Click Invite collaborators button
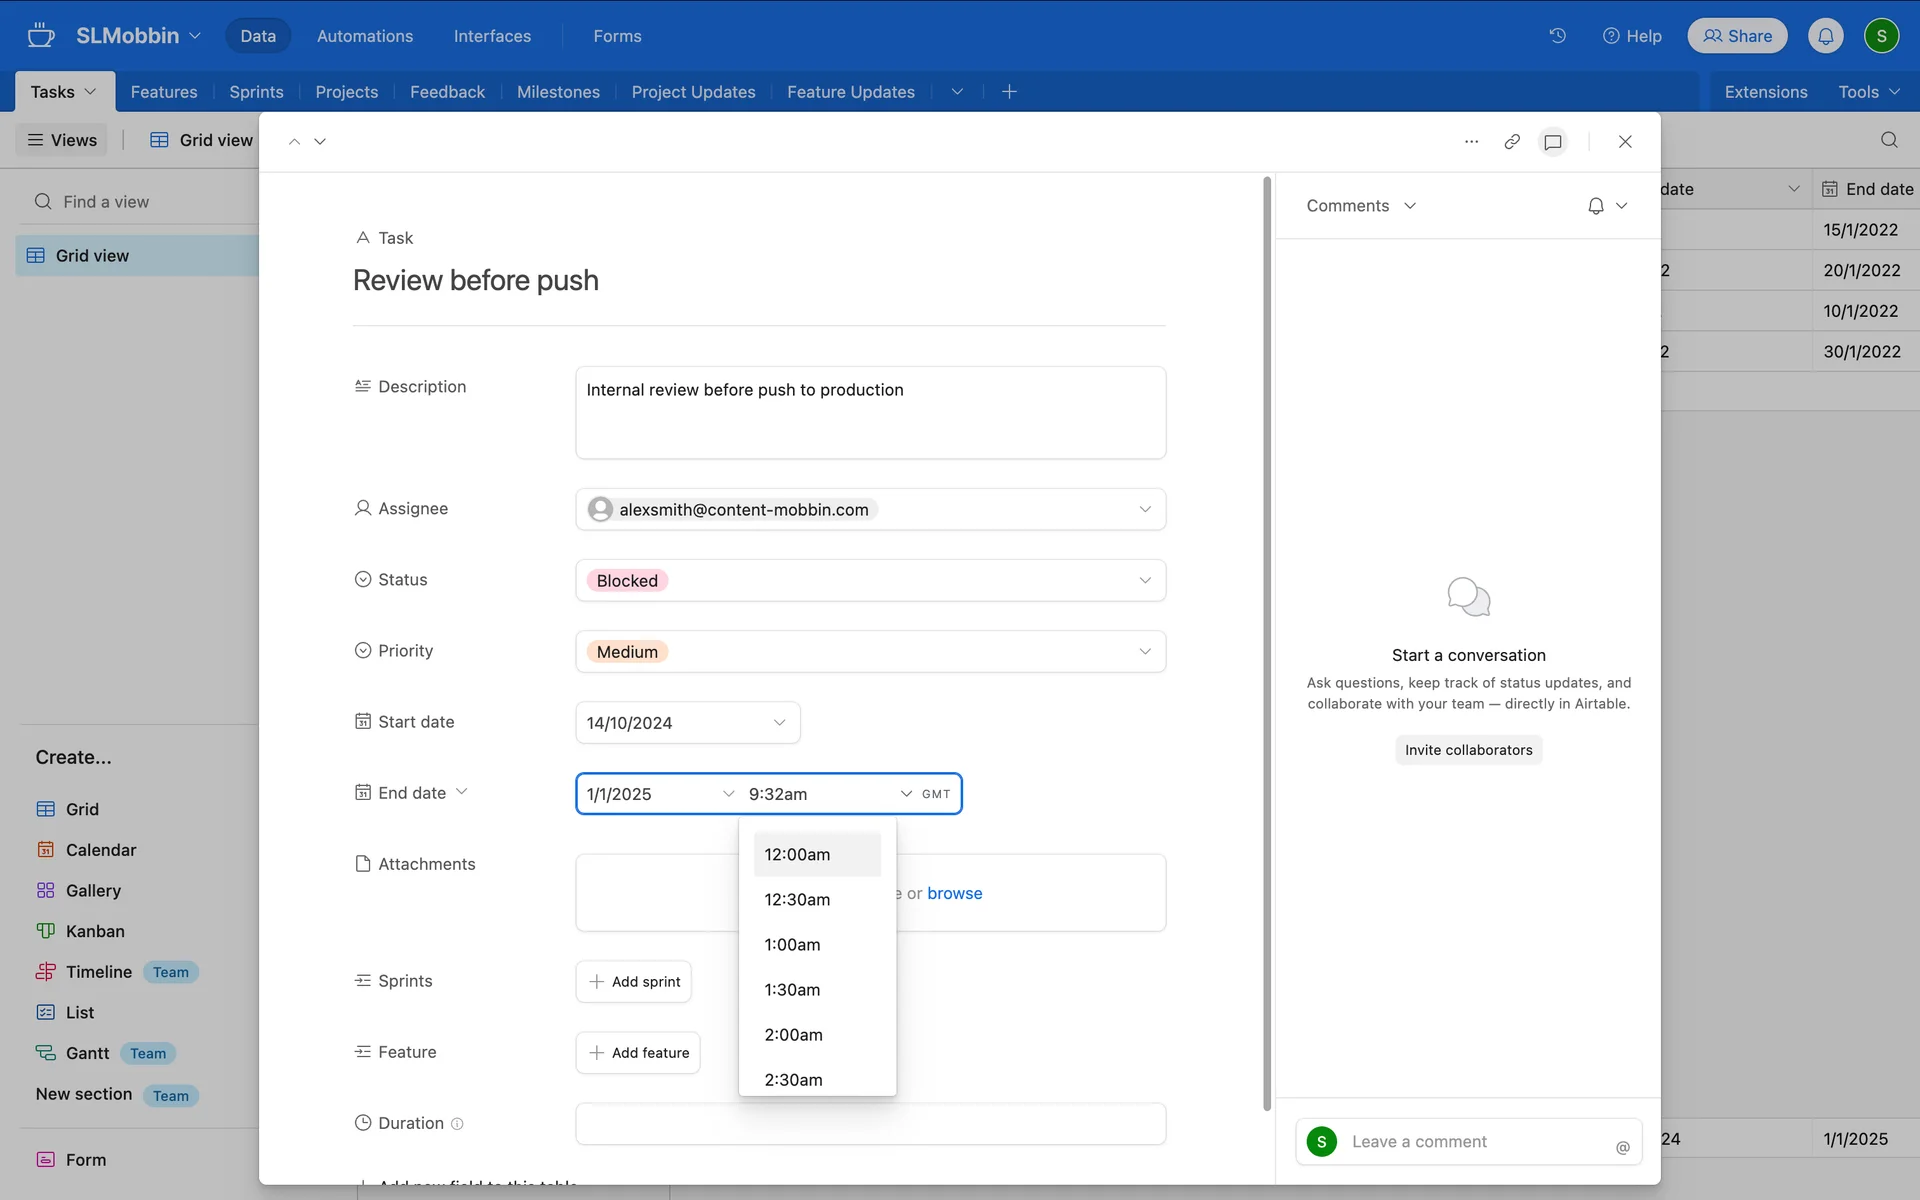 1468,750
